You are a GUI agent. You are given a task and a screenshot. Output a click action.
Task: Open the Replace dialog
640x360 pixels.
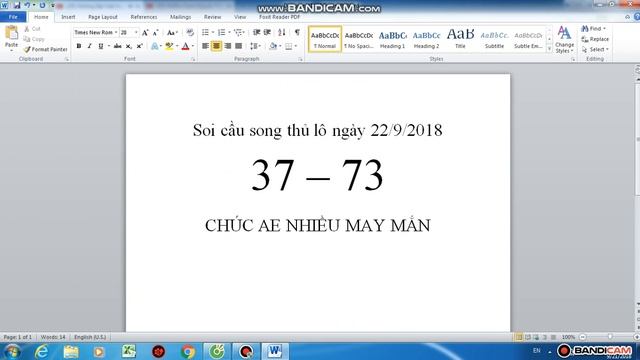(x=595, y=39)
